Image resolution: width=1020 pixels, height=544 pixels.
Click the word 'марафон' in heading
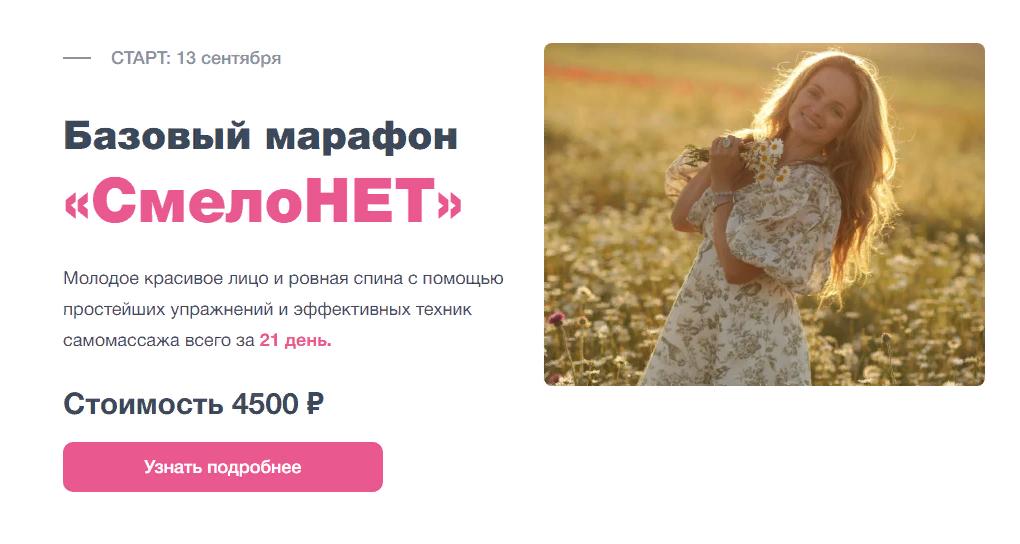(x=362, y=136)
